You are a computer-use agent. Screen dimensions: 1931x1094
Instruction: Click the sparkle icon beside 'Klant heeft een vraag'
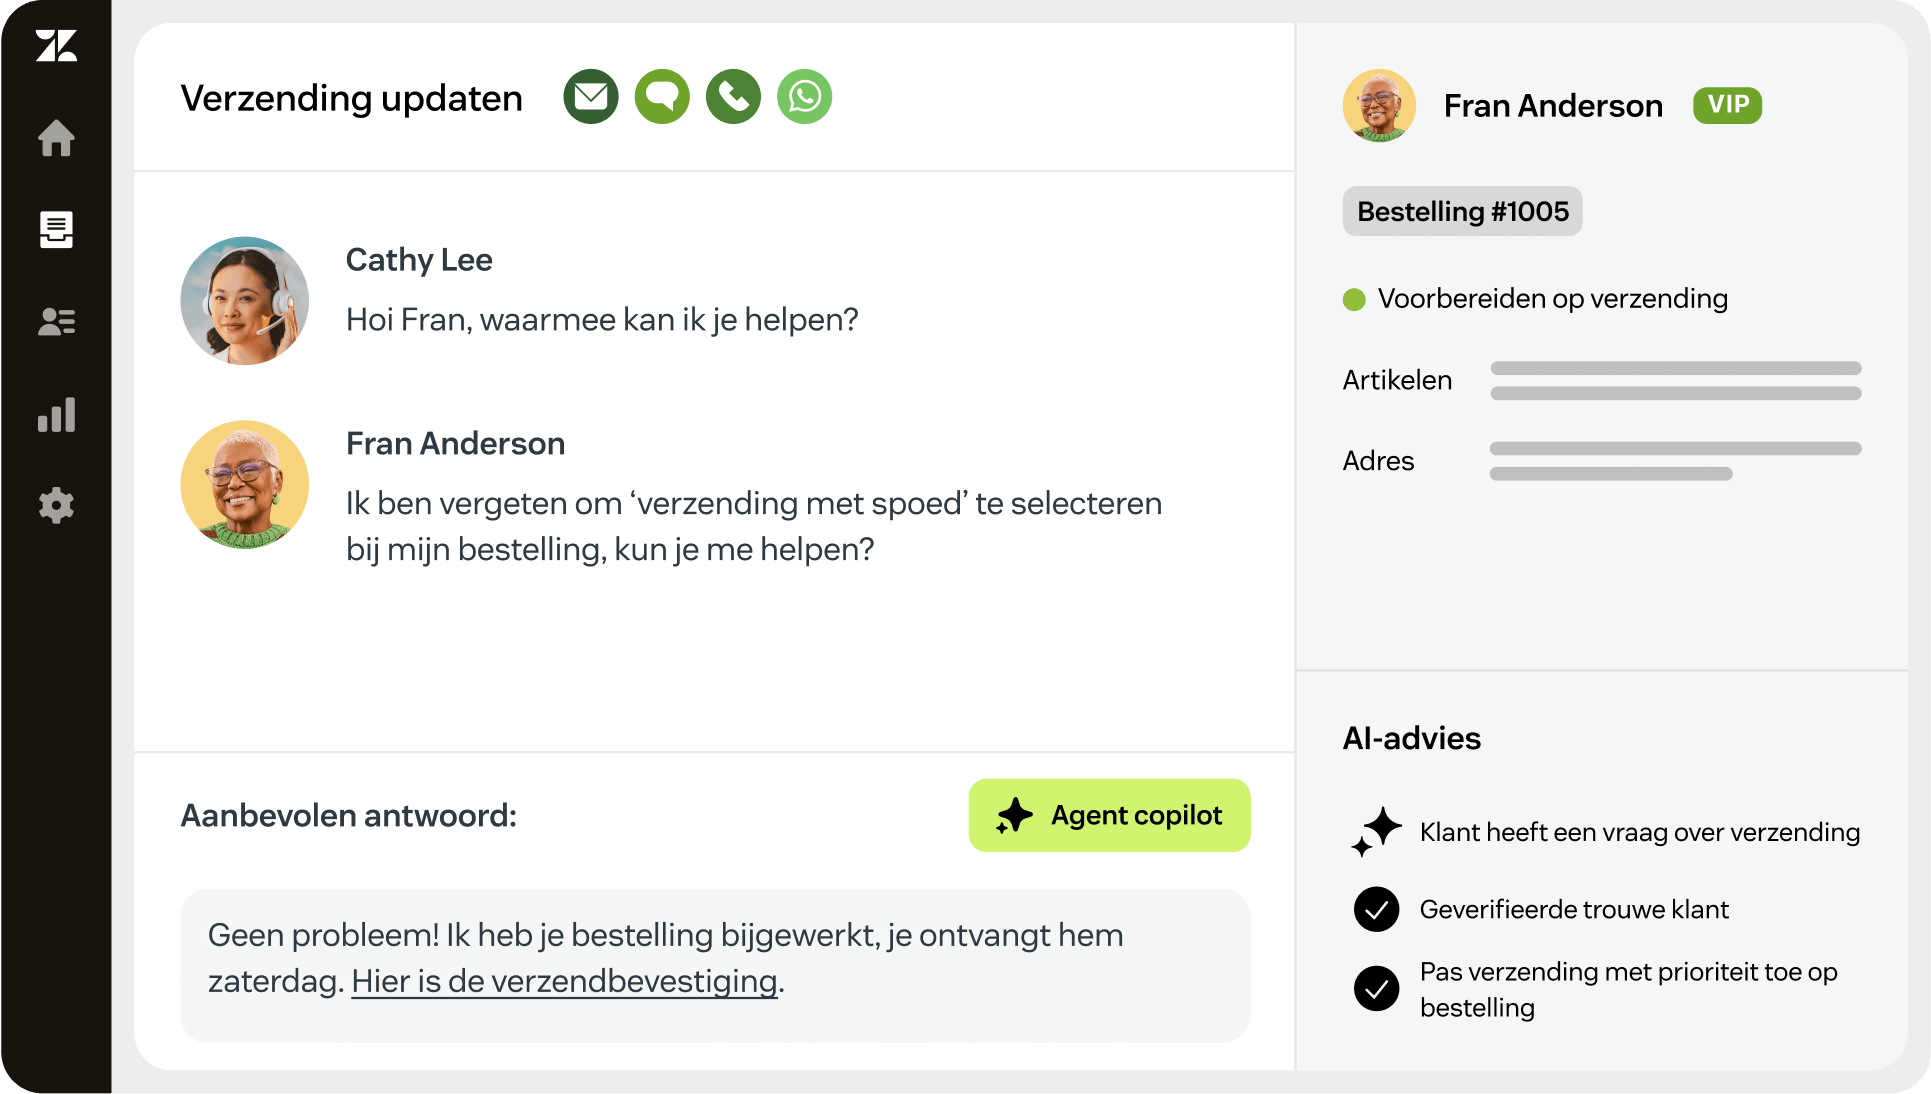(x=1377, y=831)
